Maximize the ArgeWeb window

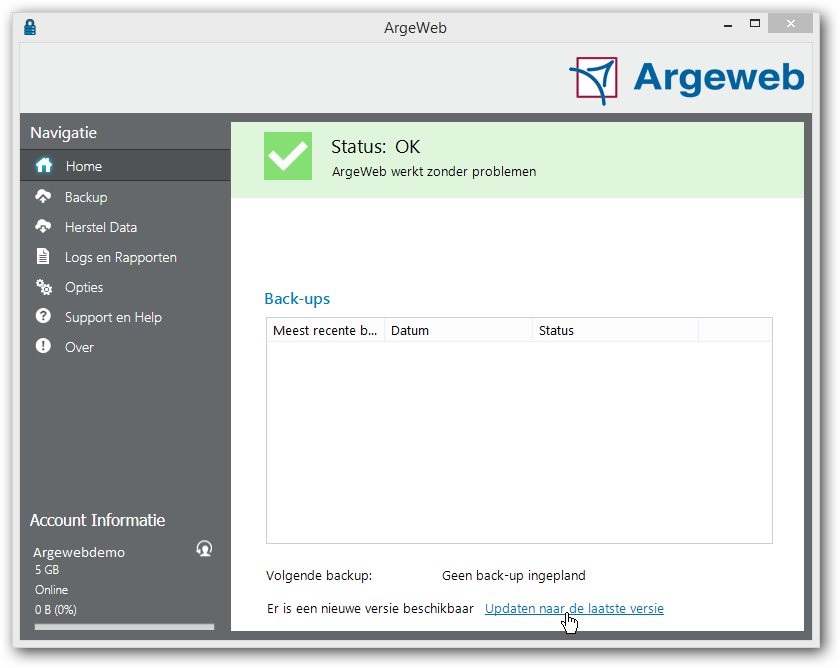[755, 24]
